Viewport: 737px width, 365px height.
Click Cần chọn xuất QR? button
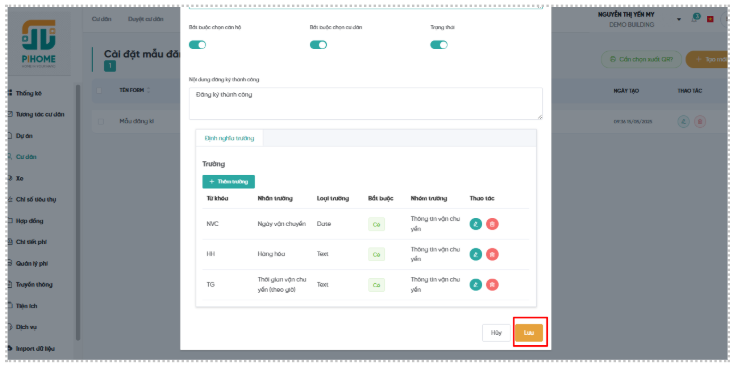click(x=641, y=59)
